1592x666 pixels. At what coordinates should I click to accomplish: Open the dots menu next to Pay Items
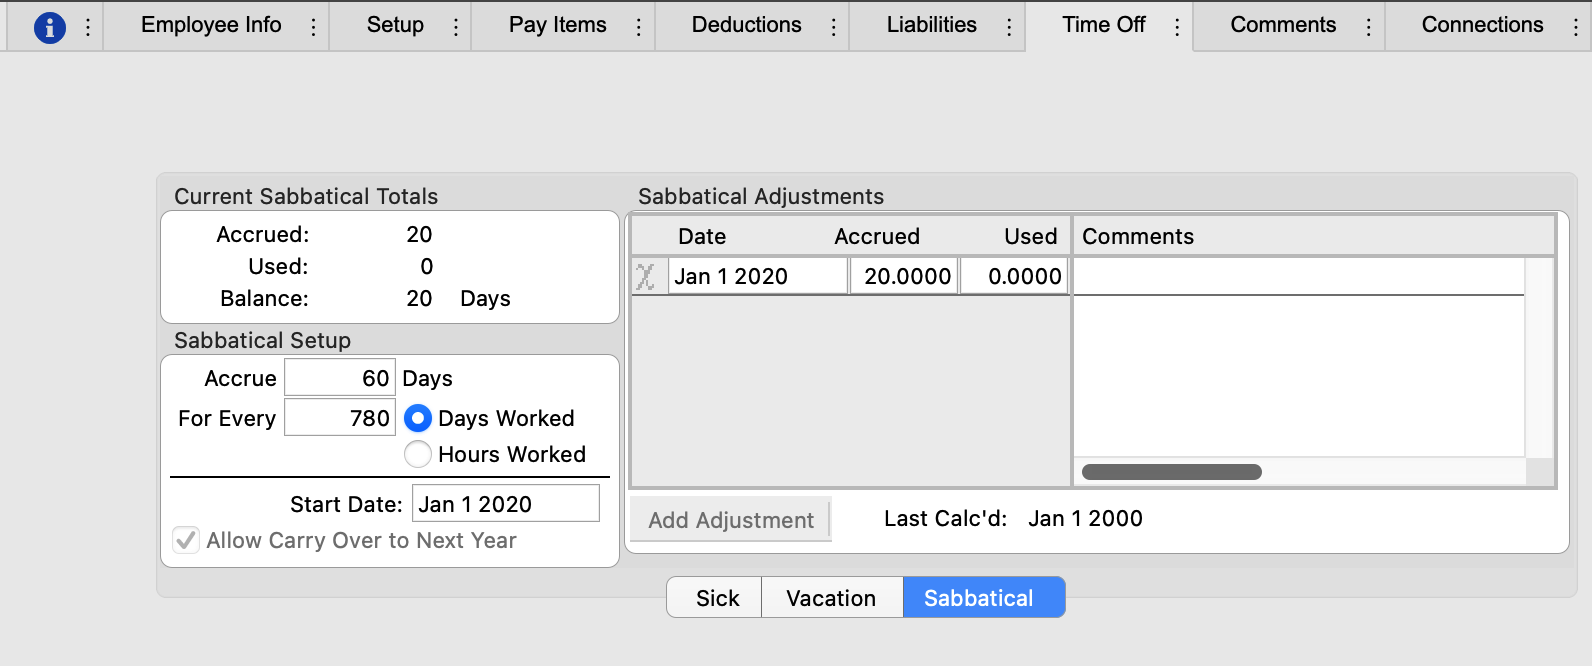[638, 27]
